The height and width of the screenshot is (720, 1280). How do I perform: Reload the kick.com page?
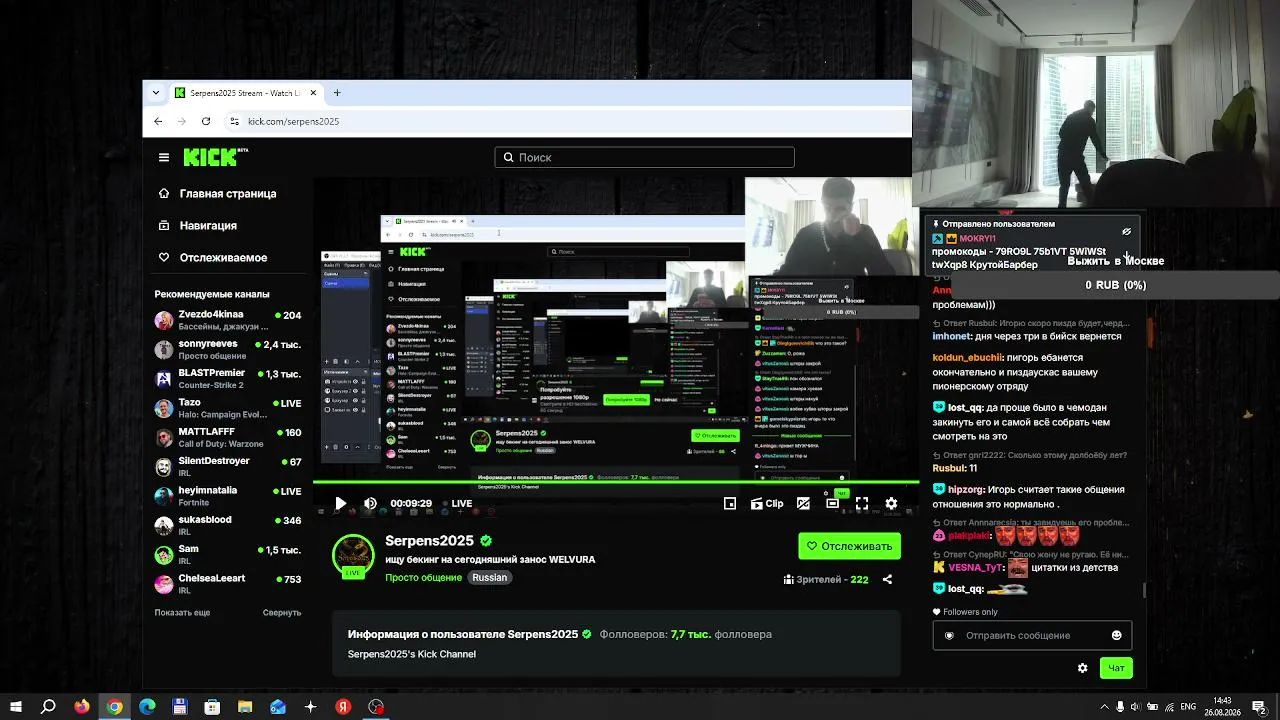206,121
